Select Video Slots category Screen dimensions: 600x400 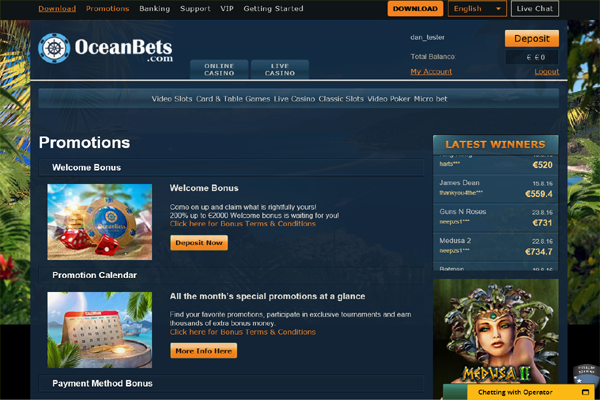[172, 99]
